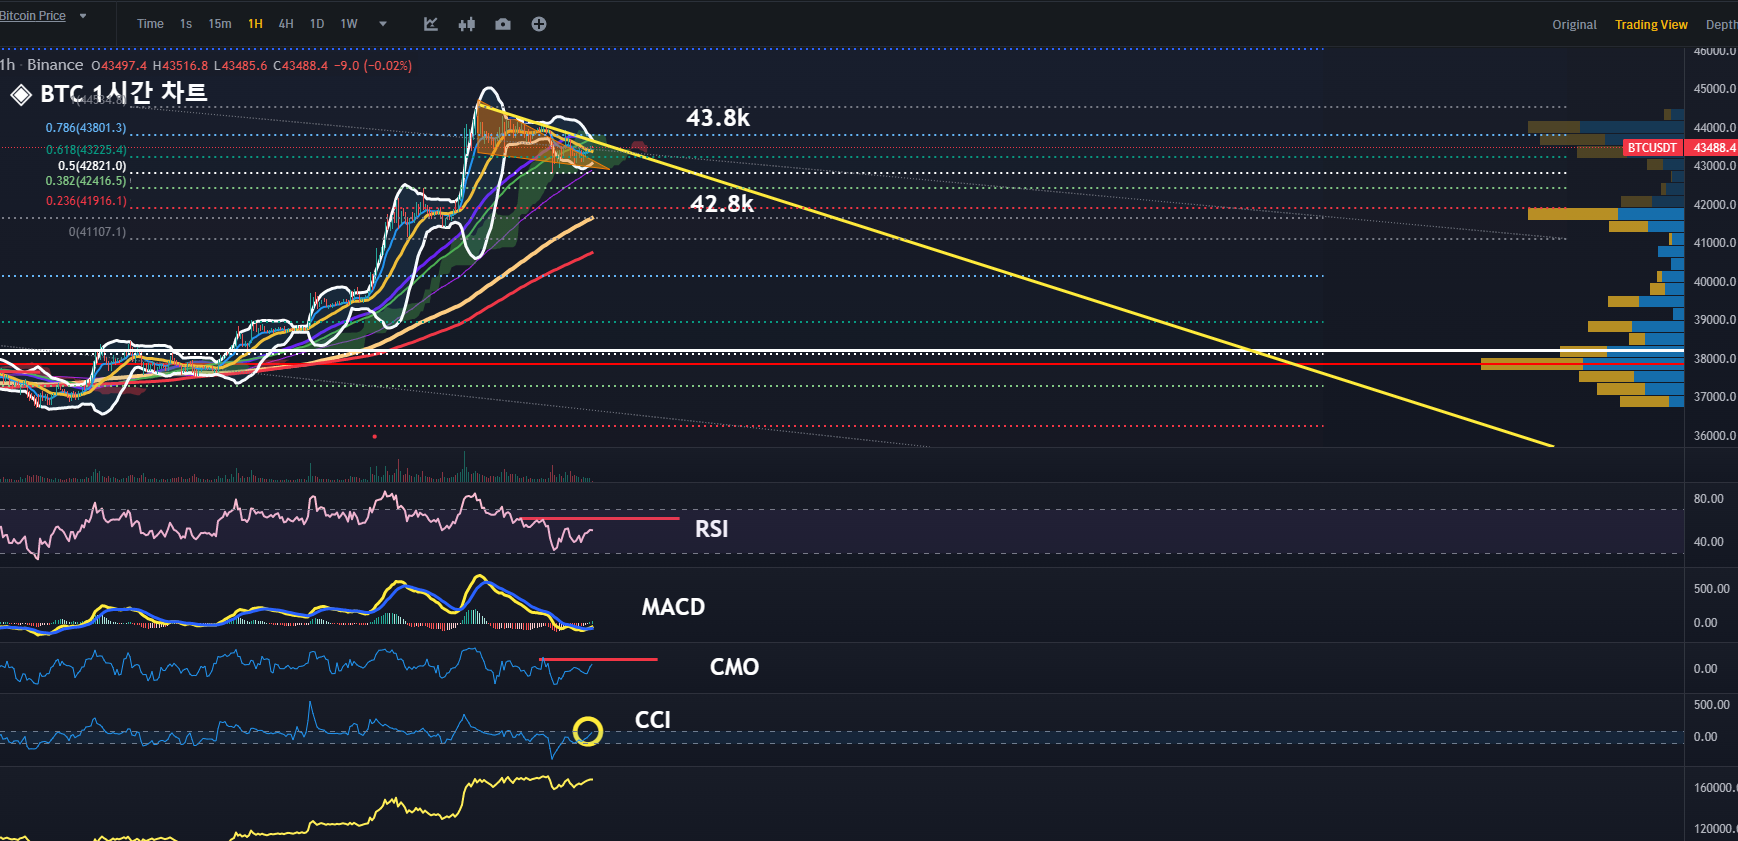
Task: Switch to the Original chart tab
Action: [1574, 25]
